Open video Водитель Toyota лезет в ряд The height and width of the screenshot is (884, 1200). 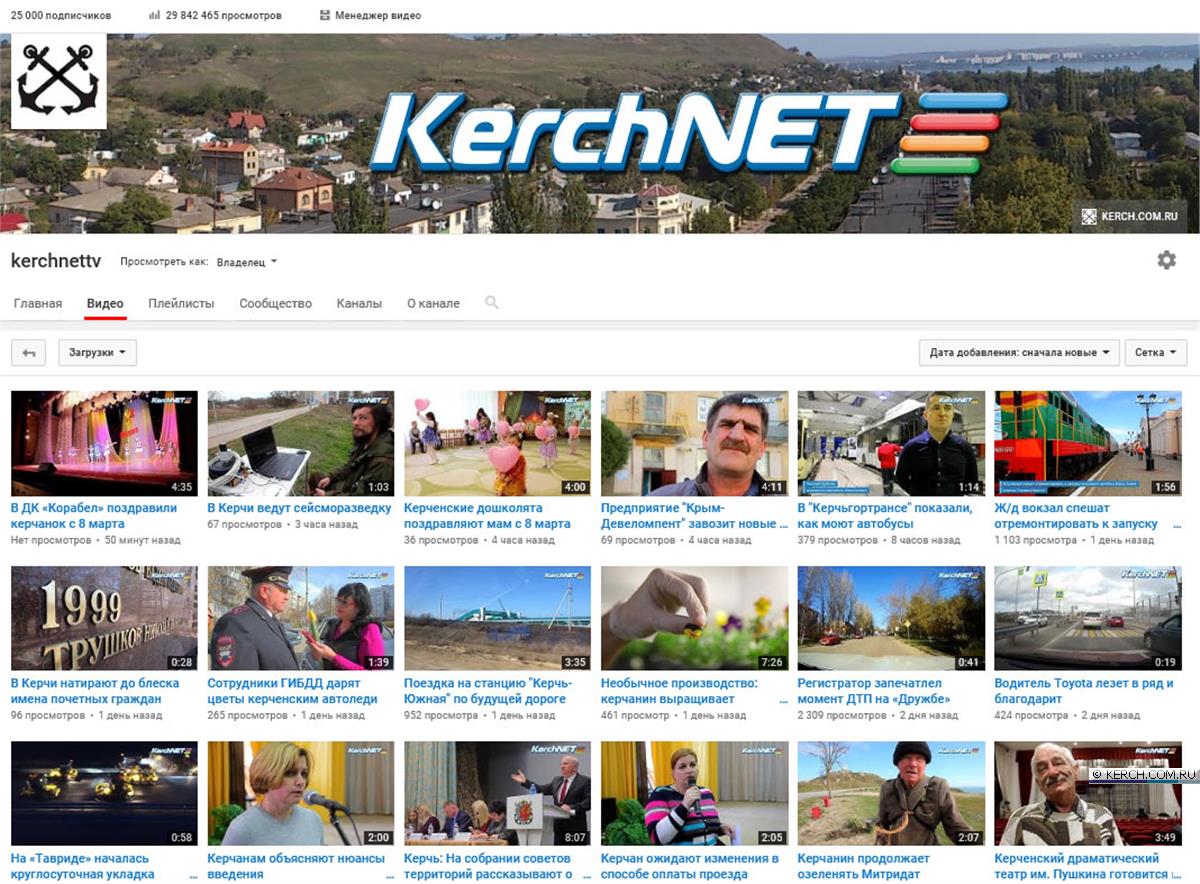1084,691
